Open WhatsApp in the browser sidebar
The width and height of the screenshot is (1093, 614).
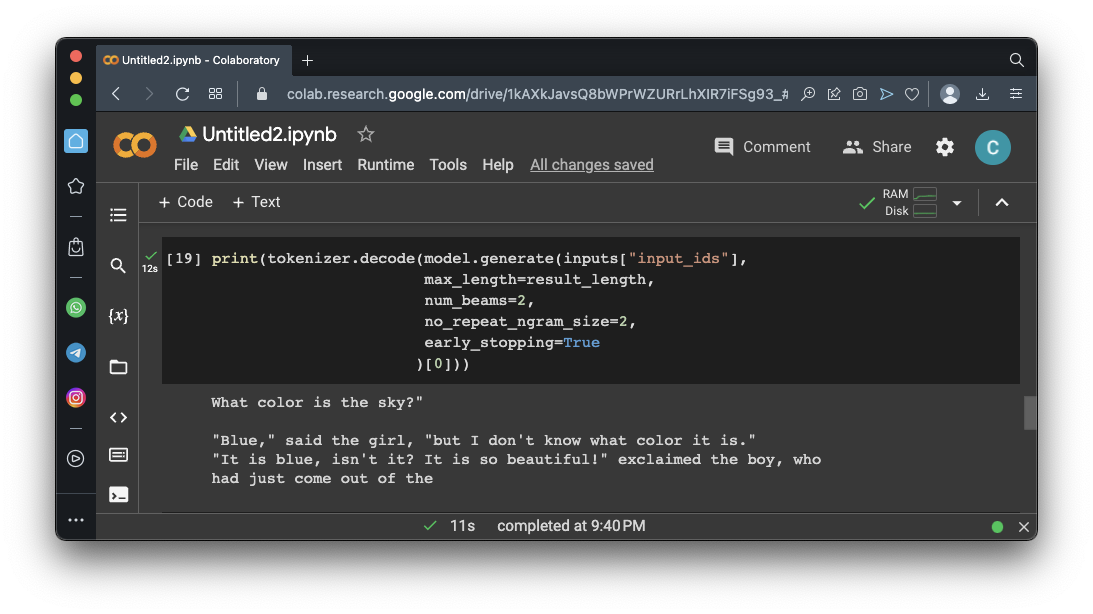tap(76, 308)
